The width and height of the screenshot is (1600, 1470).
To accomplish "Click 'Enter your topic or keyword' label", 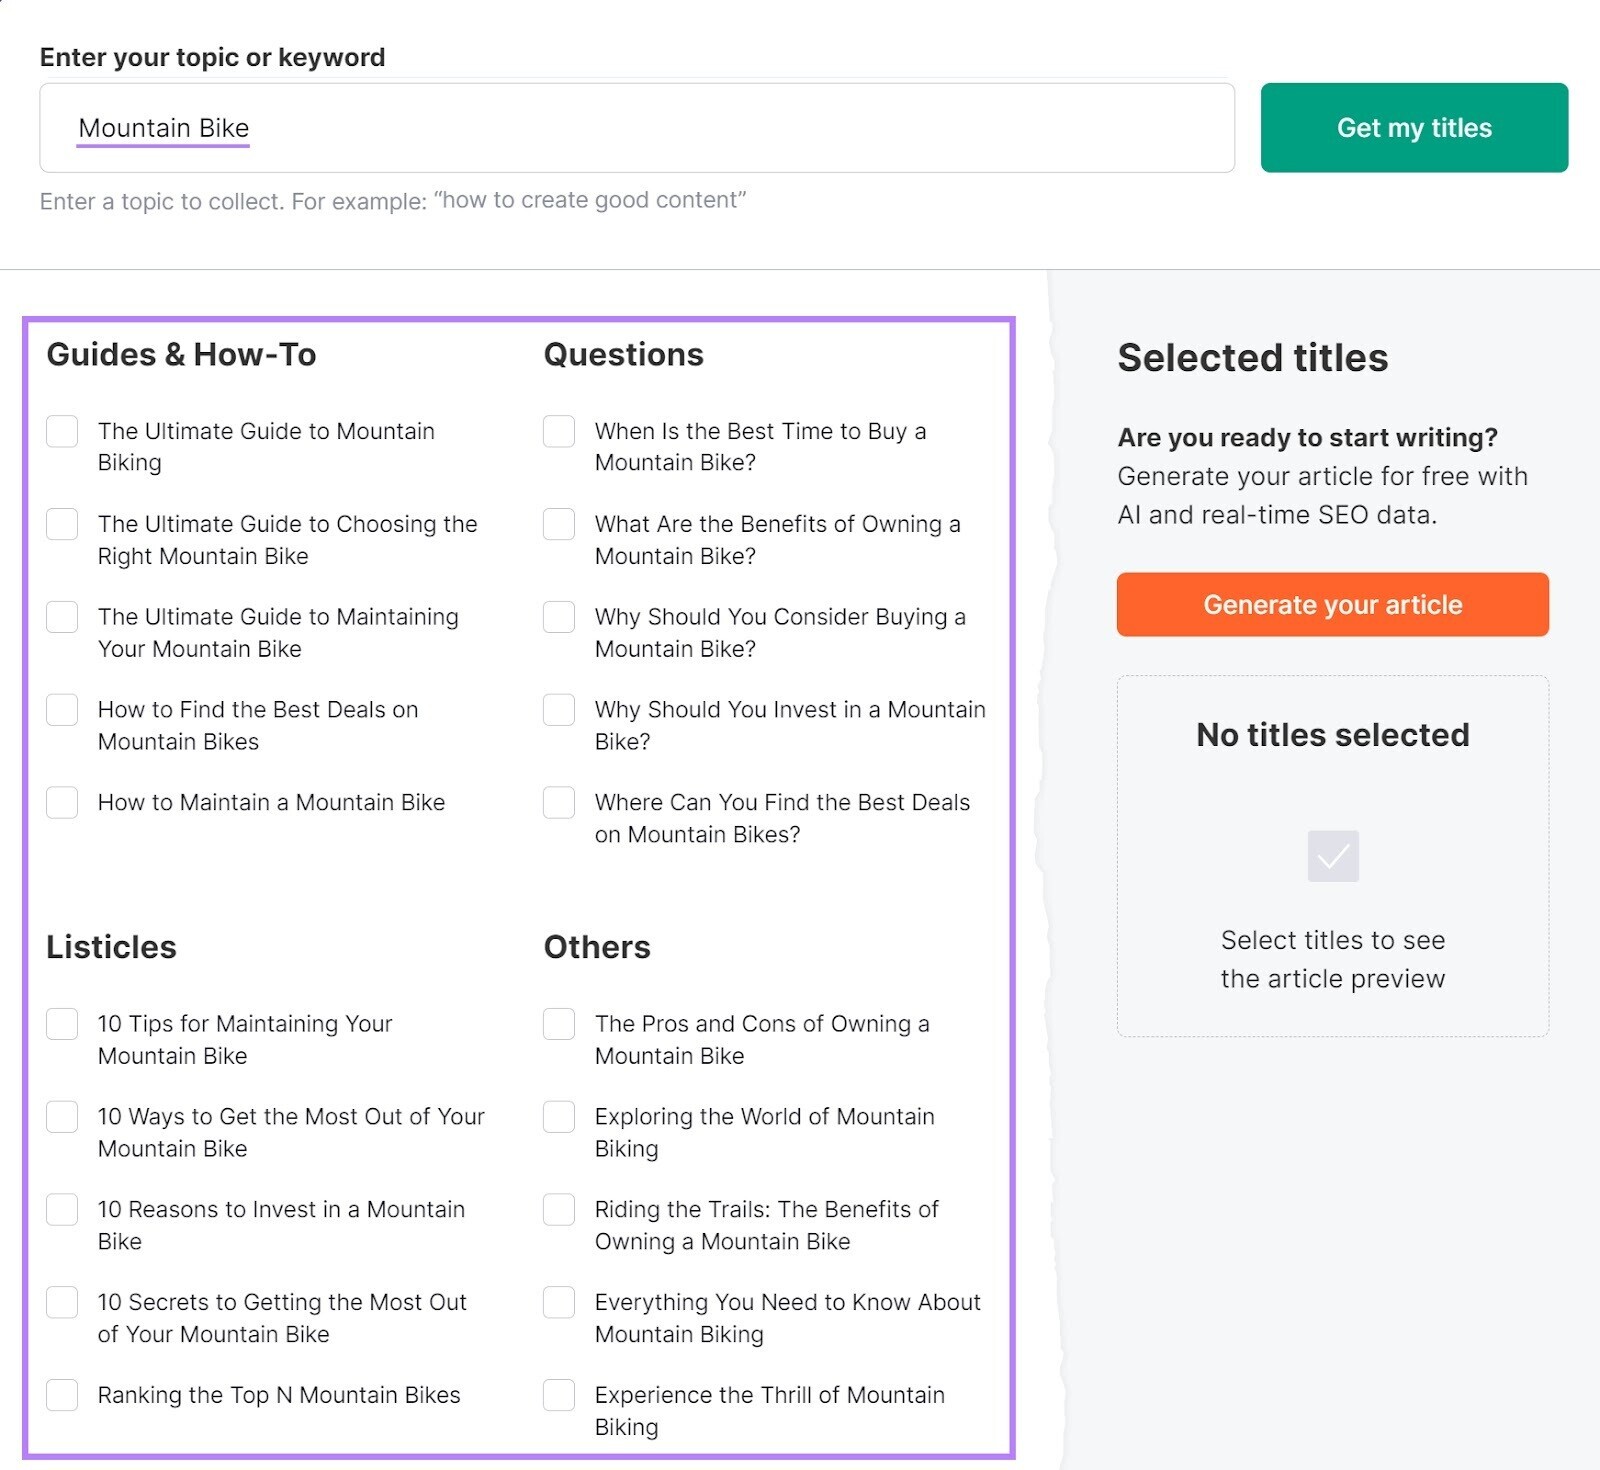I will (x=212, y=58).
